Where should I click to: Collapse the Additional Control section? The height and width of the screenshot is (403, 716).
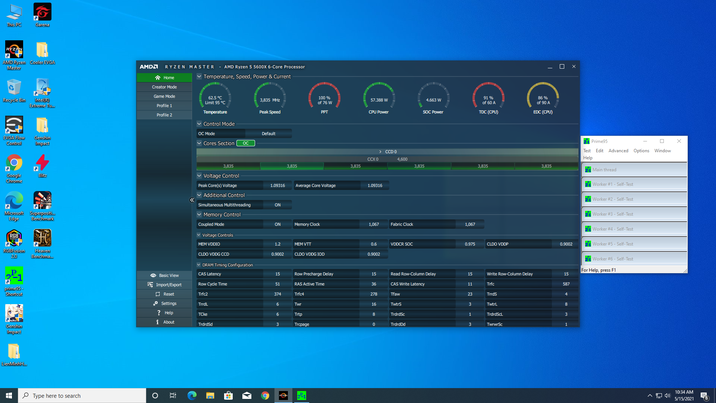coord(199,195)
